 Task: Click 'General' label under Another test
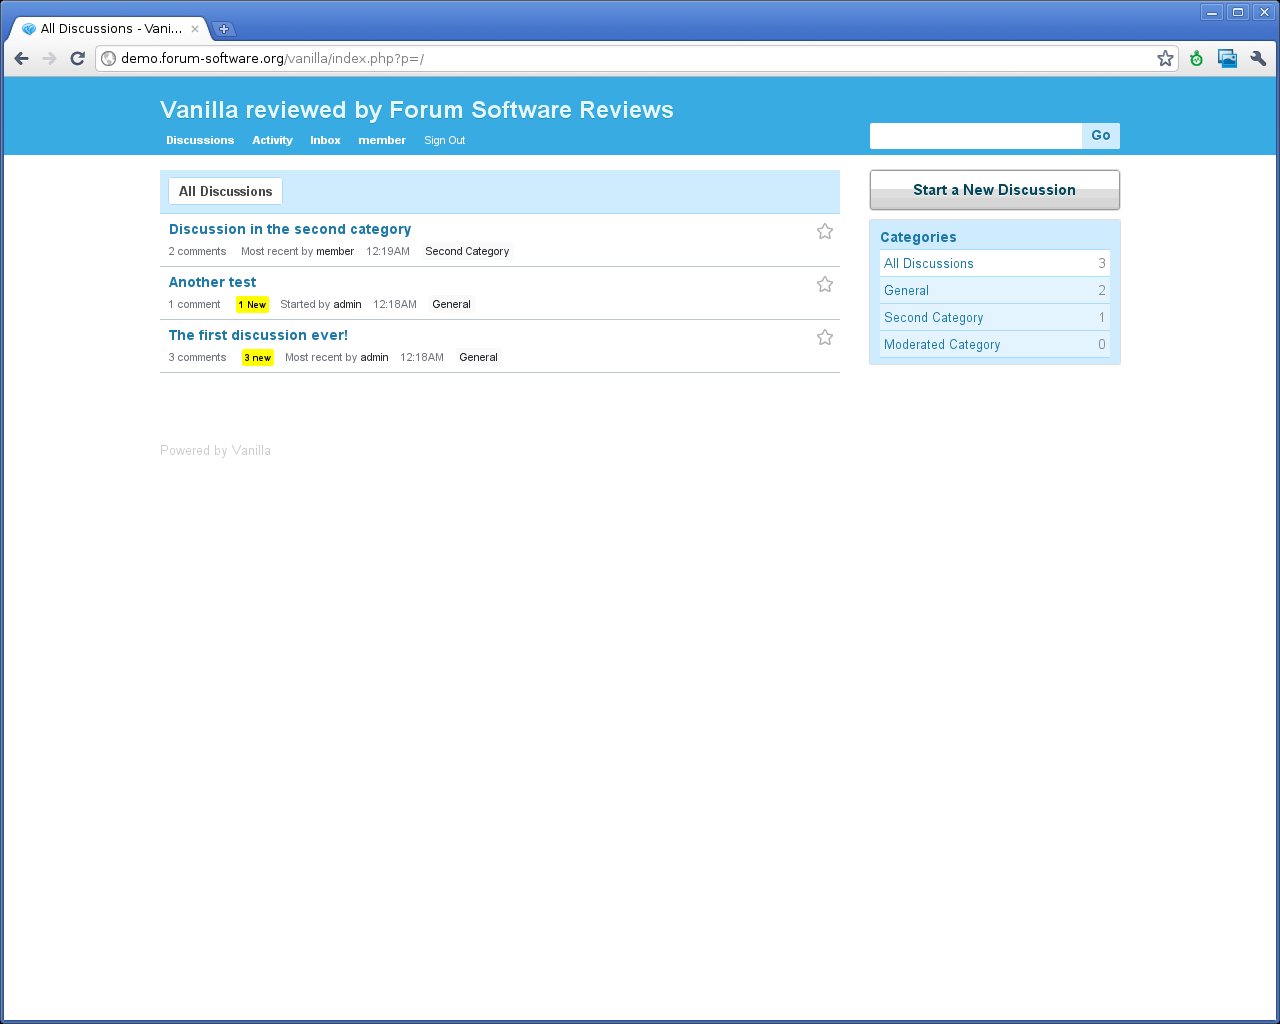[x=451, y=304]
